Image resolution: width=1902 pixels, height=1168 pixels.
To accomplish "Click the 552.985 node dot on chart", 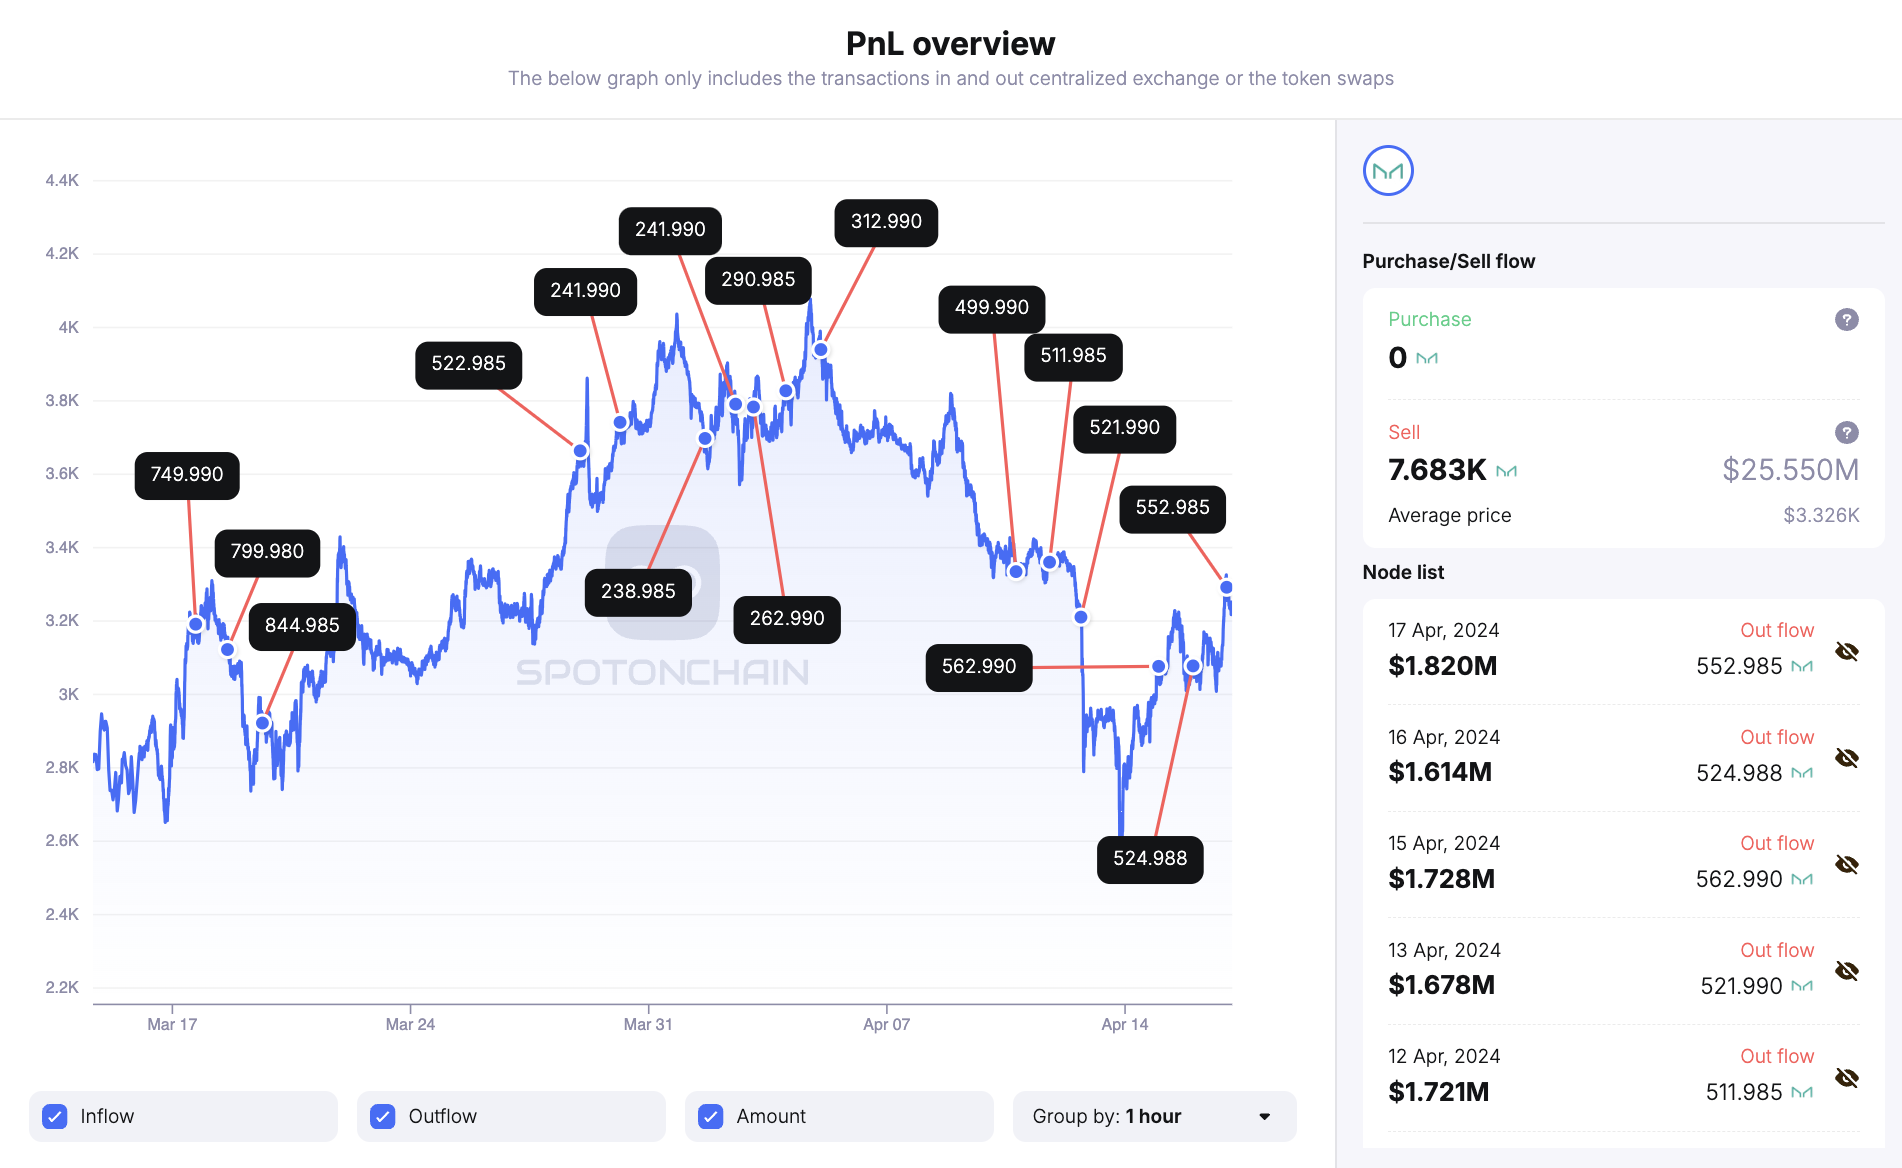I will [x=1226, y=587].
